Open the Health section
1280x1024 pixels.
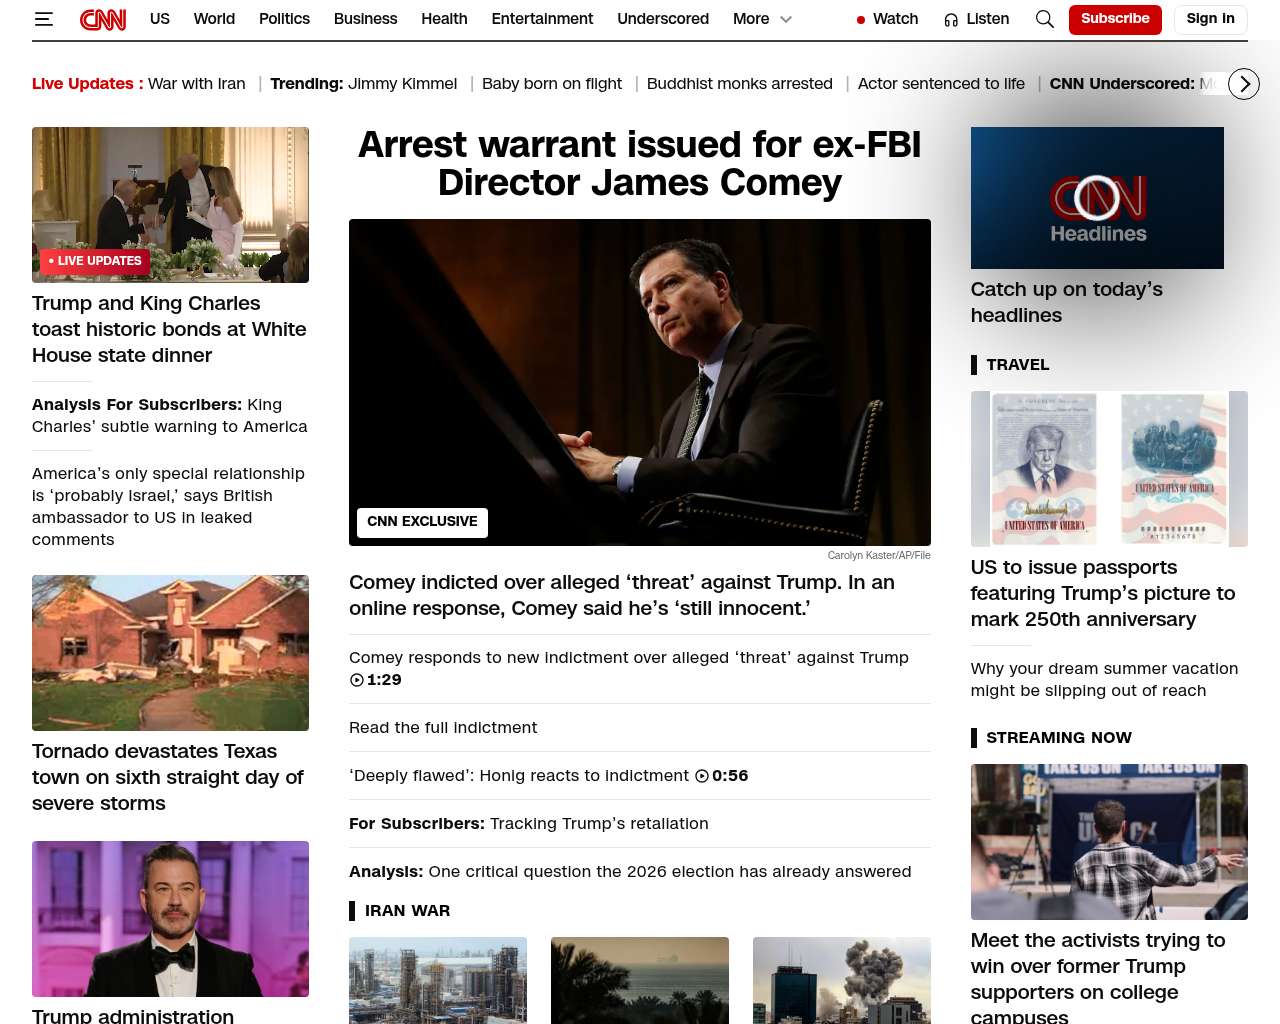click(x=444, y=19)
